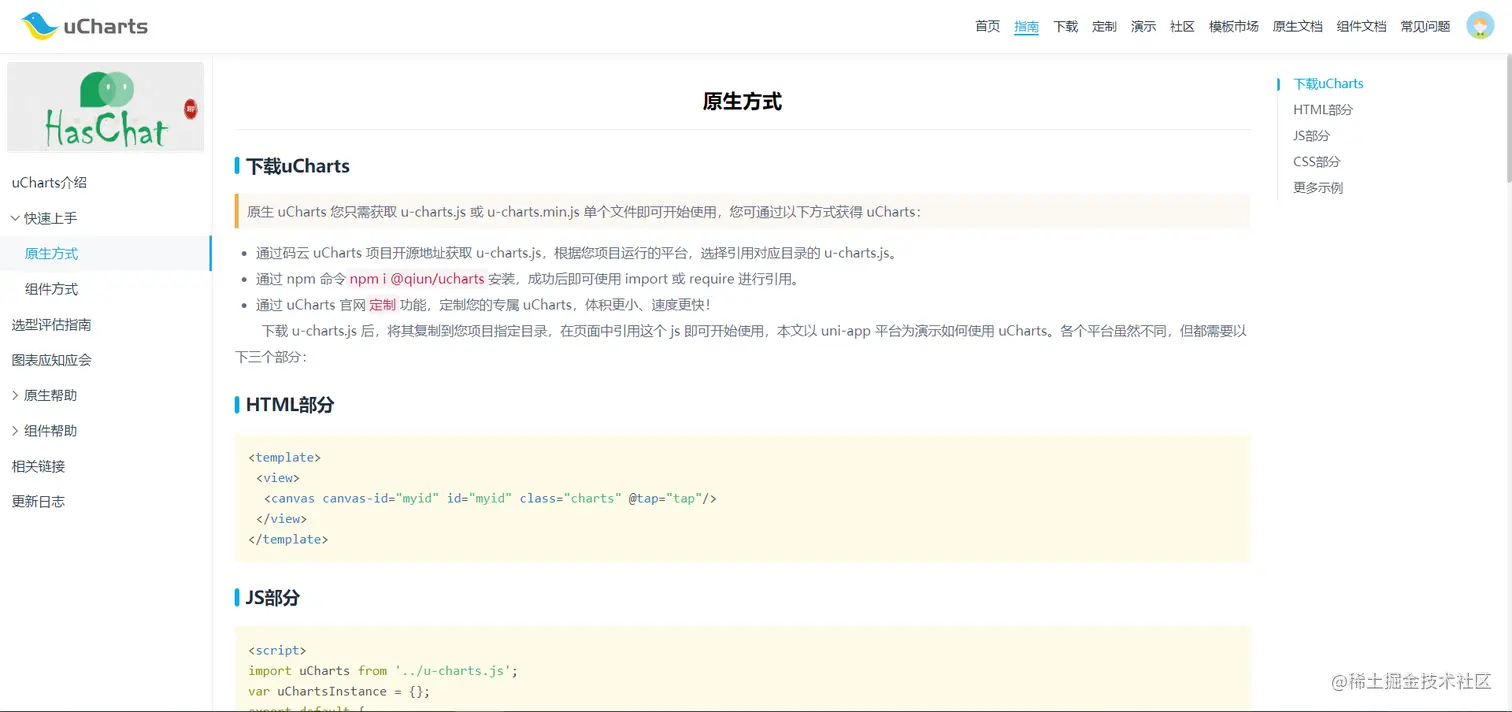This screenshot has width=1512, height=712.
Task: Click the 下载uCharts section heading
Action: [298, 166]
